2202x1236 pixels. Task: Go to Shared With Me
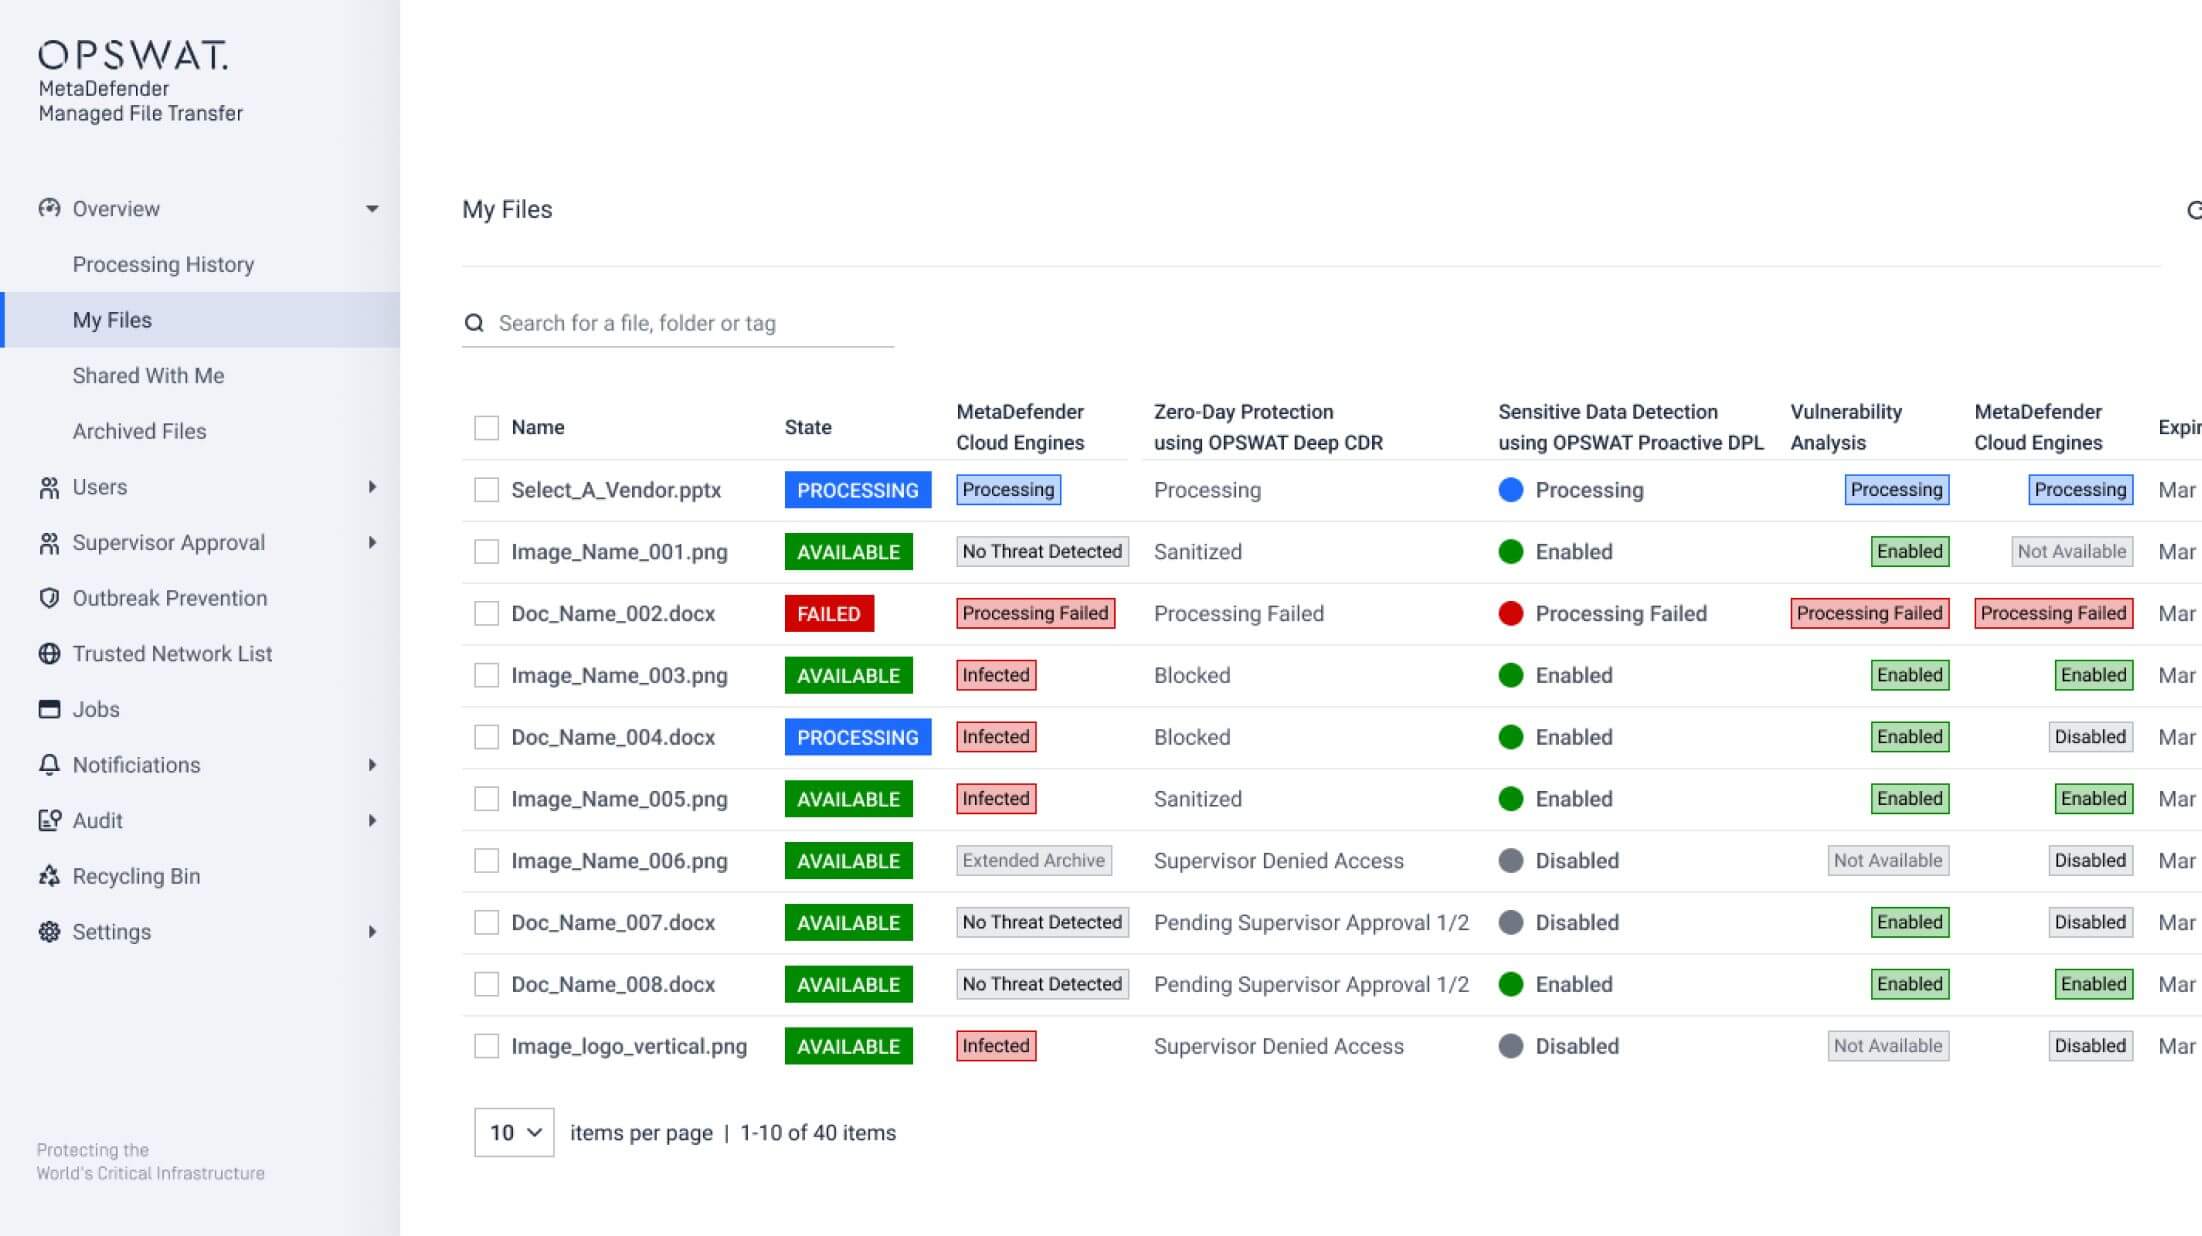tap(148, 376)
